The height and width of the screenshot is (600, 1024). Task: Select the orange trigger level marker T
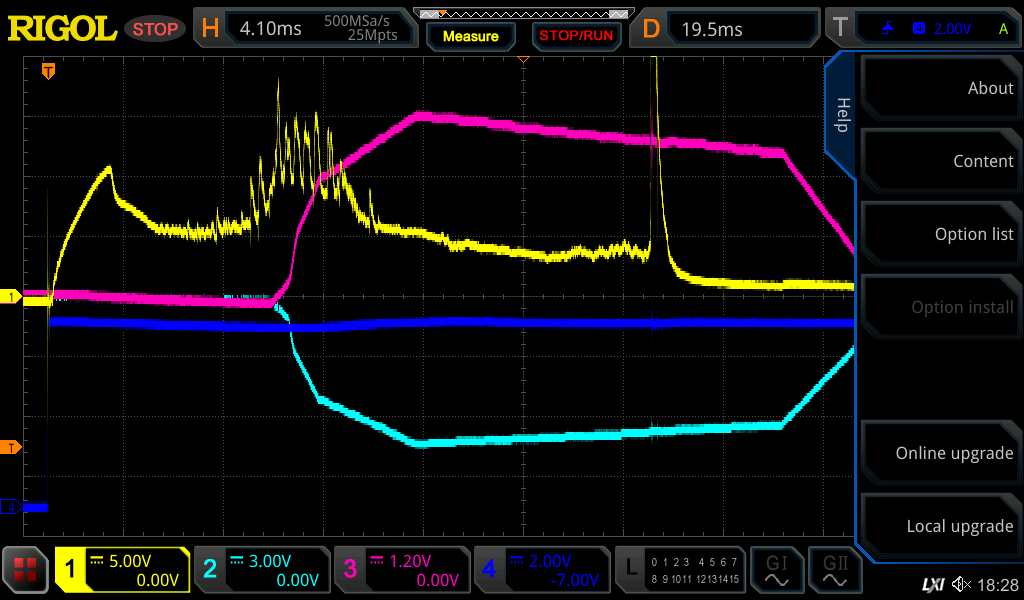[11, 446]
